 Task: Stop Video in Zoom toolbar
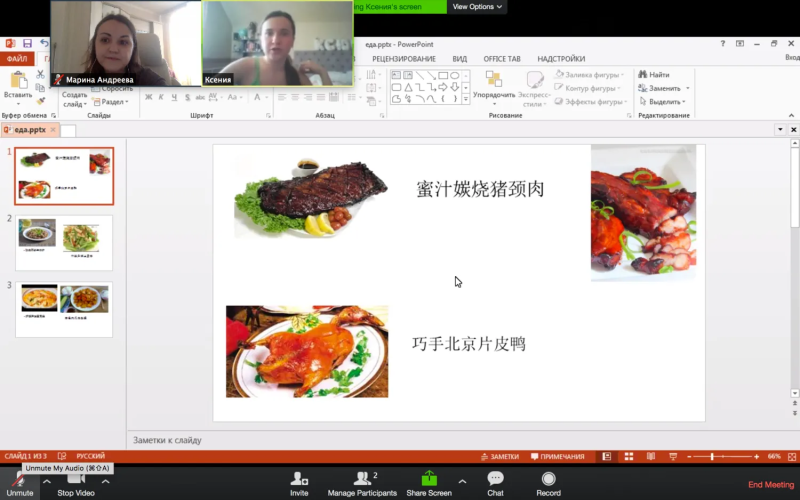[x=76, y=484]
